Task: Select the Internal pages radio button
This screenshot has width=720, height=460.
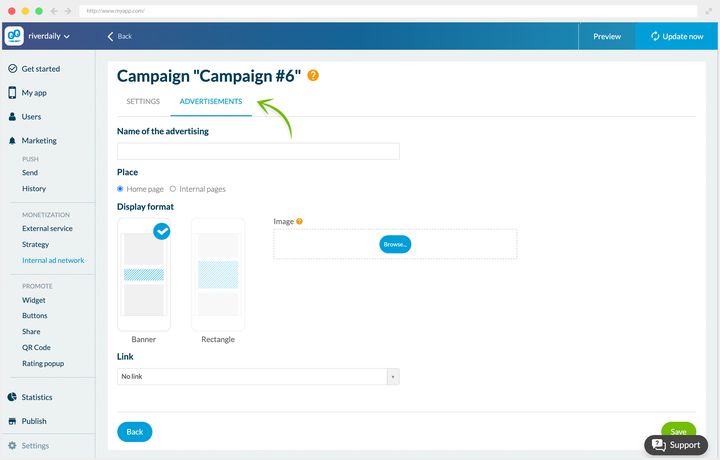Action: (x=173, y=189)
